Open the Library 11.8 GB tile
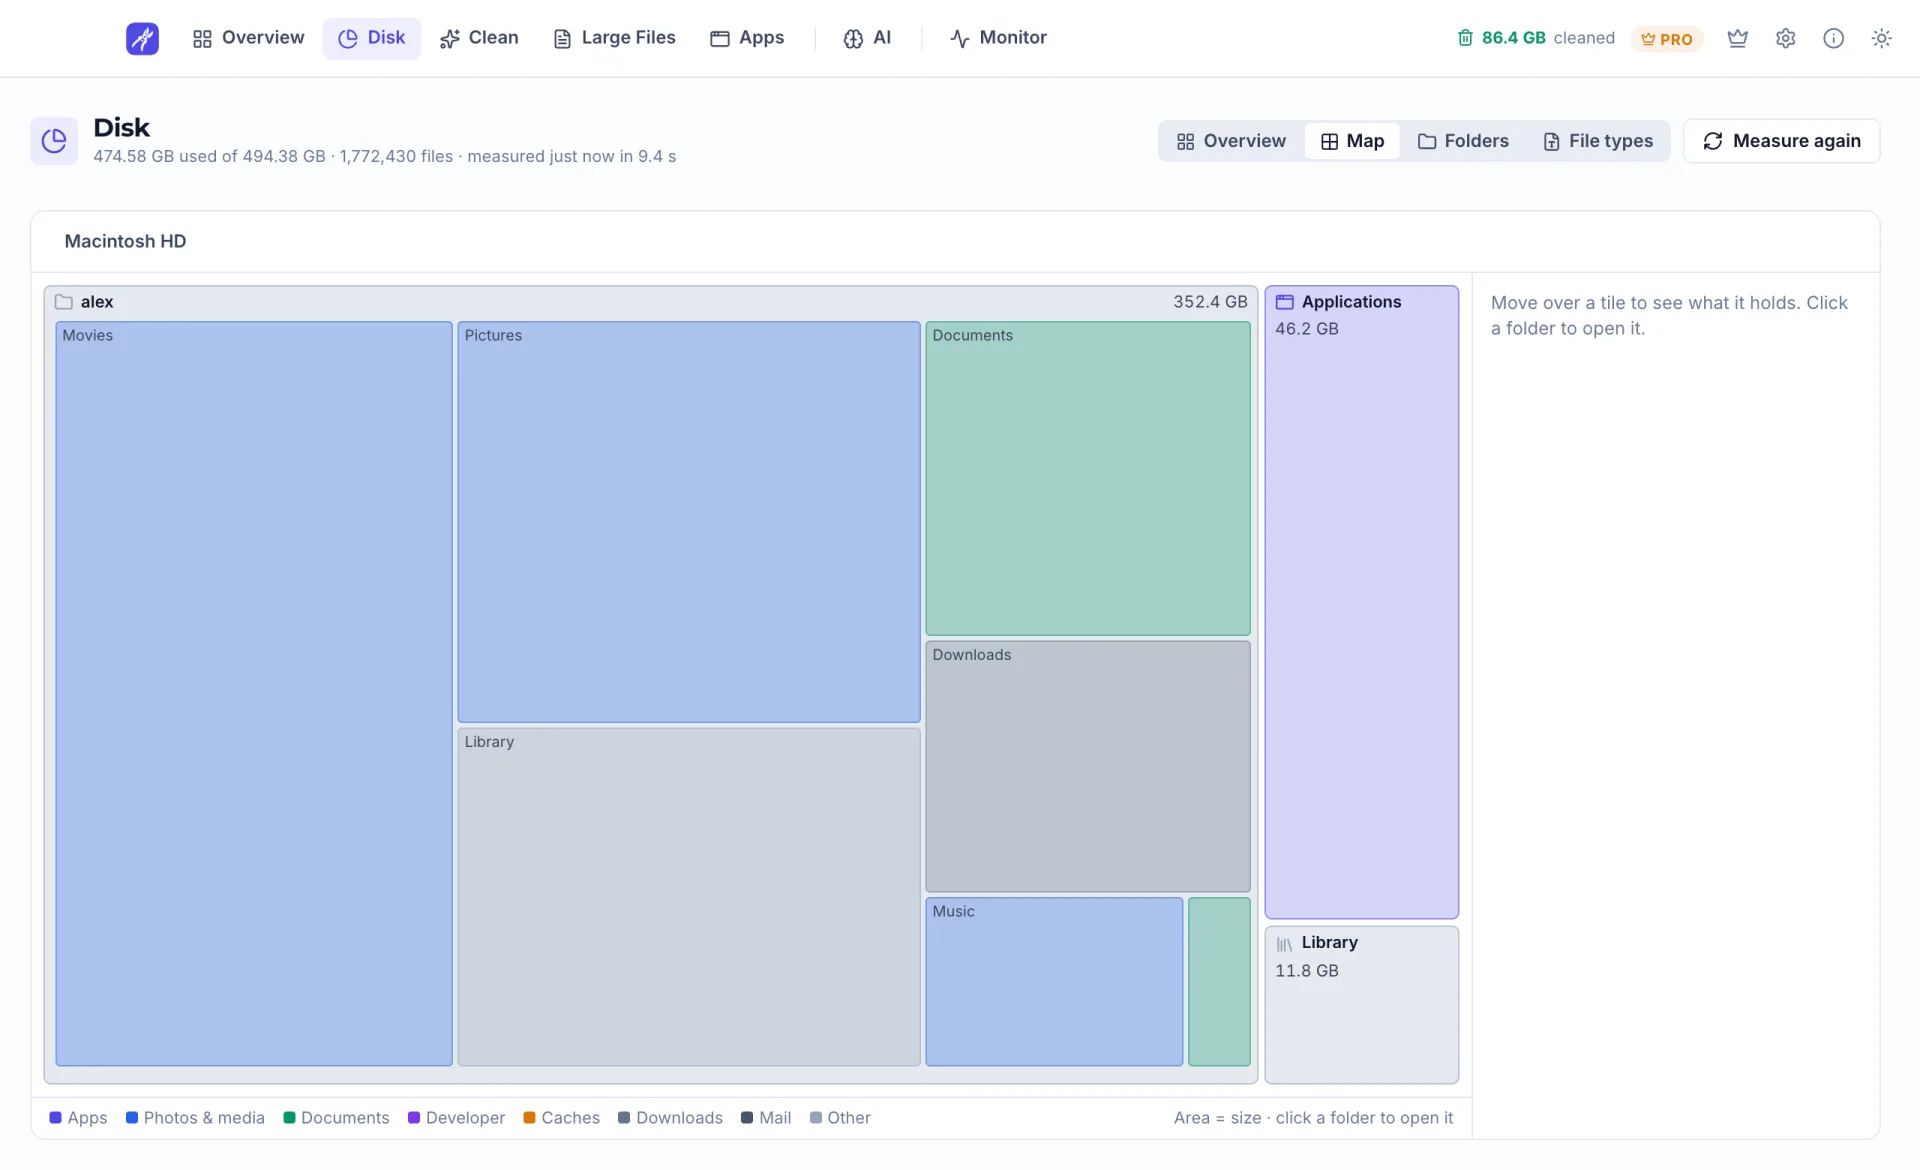The height and width of the screenshot is (1170, 1920). [x=1362, y=1004]
